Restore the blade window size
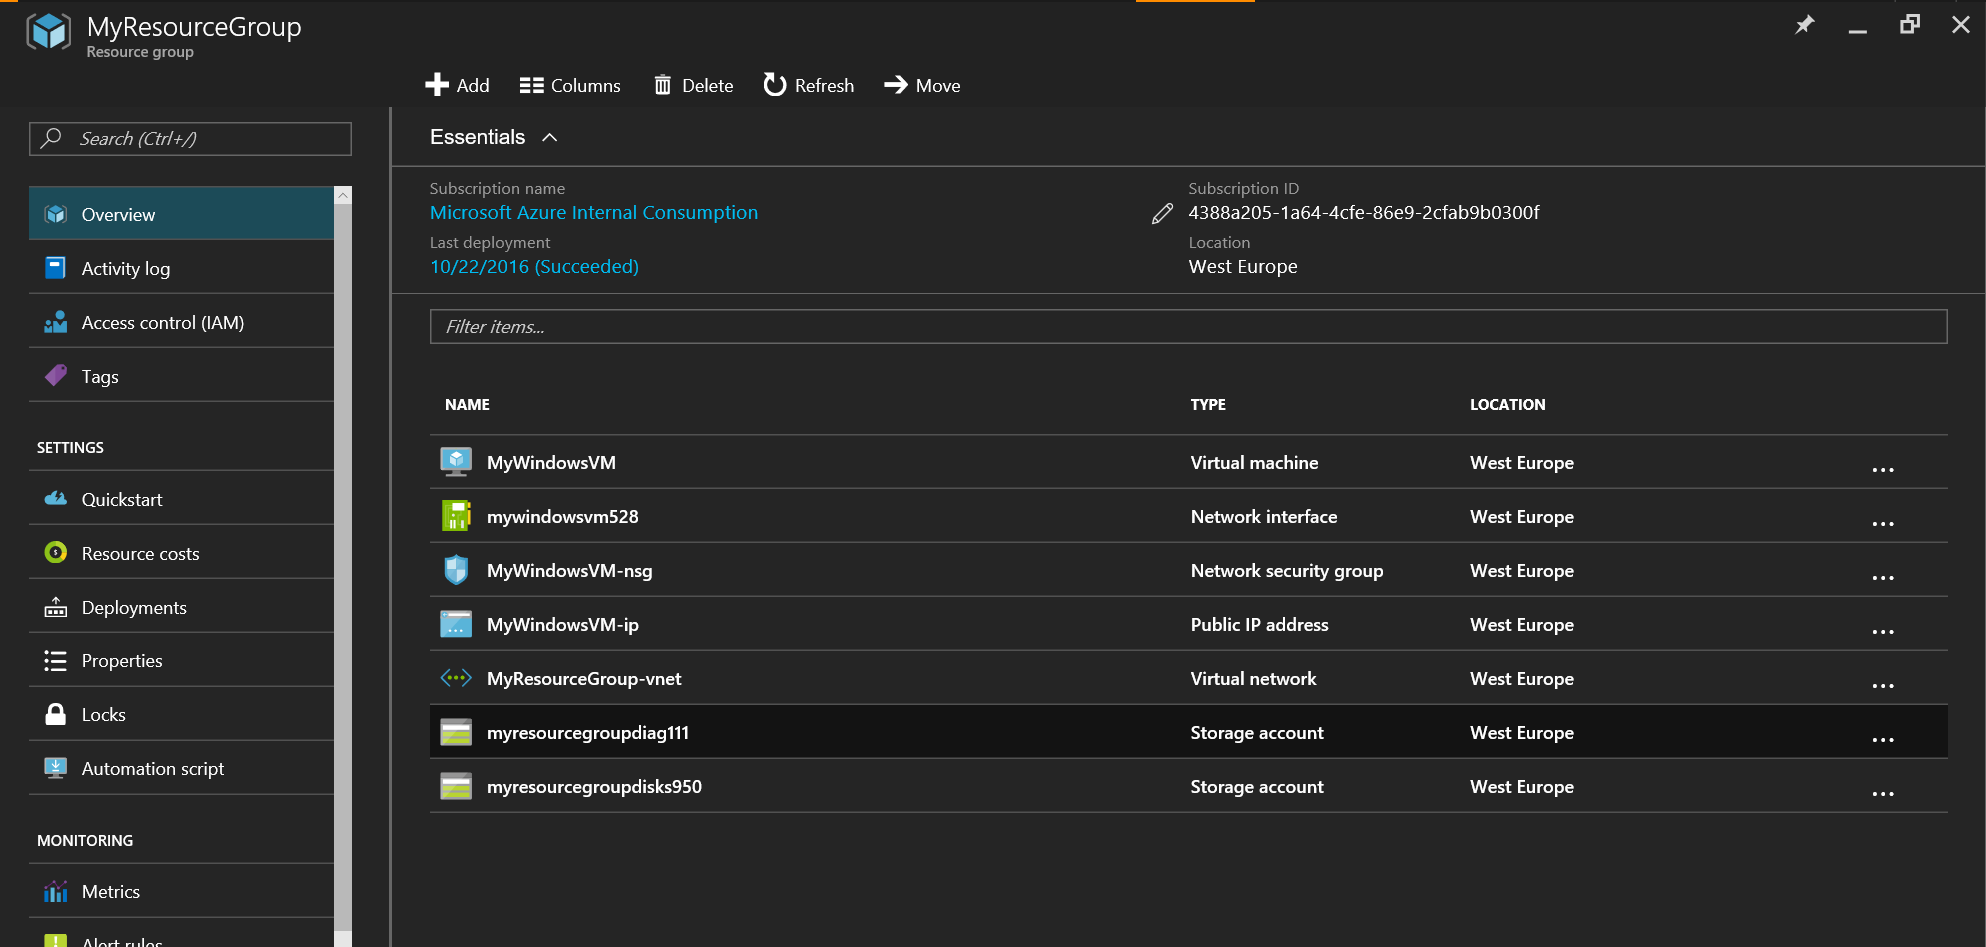1986x947 pixels. pyautogui.click(x=1909, y=24)
